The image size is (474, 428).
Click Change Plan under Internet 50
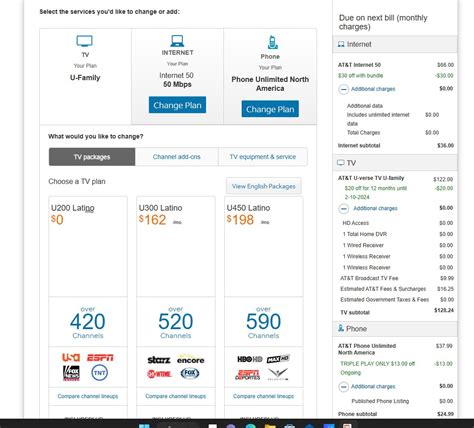(177, 105)
